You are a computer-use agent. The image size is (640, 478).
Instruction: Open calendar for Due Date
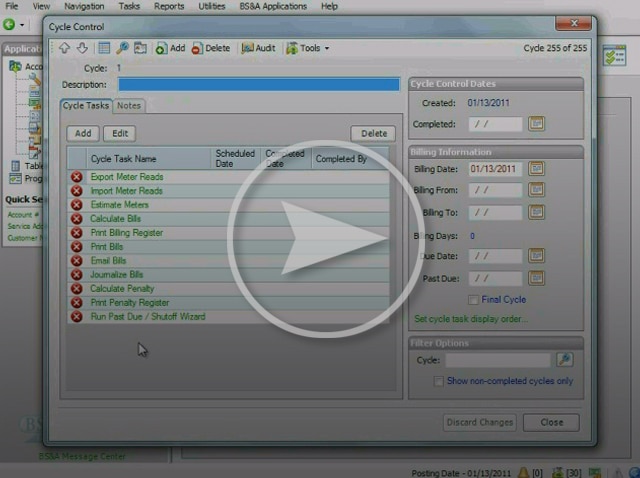(x=536, y=256)
